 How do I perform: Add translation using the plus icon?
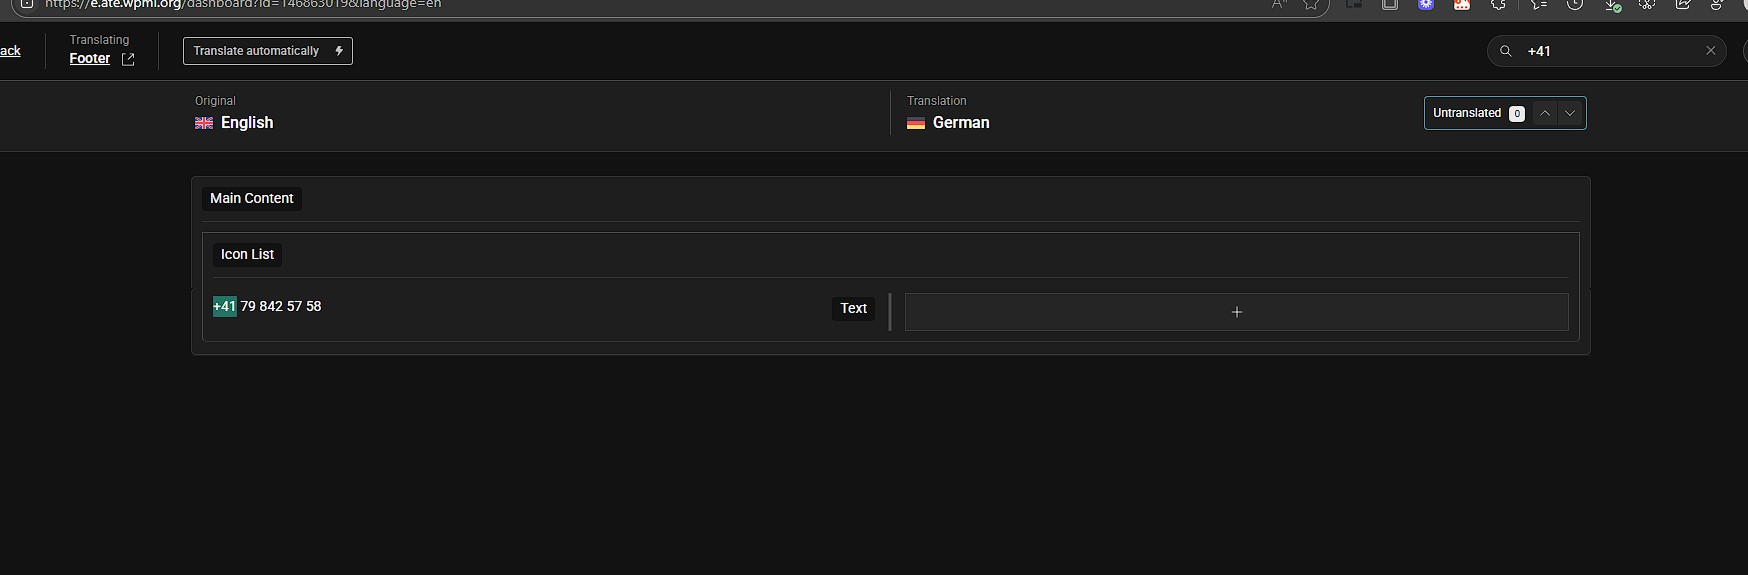click(1237, 312)
